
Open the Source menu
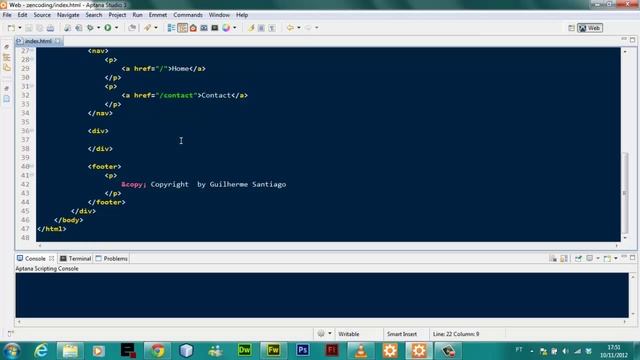(x=42, y=15)
